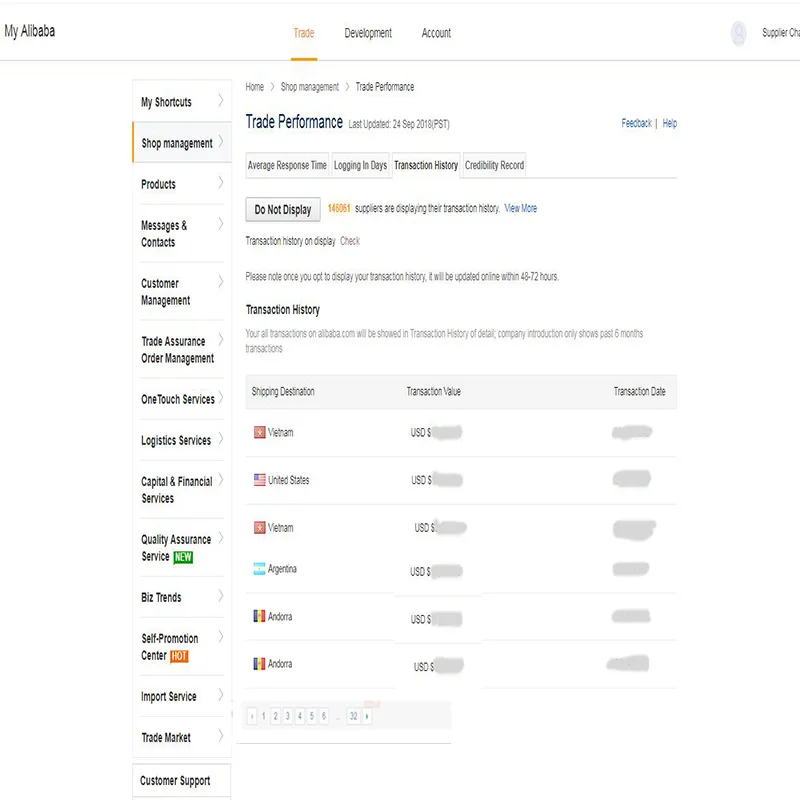Go to next page using pagination arrow
800x800 pixels.
coord(368,716)
